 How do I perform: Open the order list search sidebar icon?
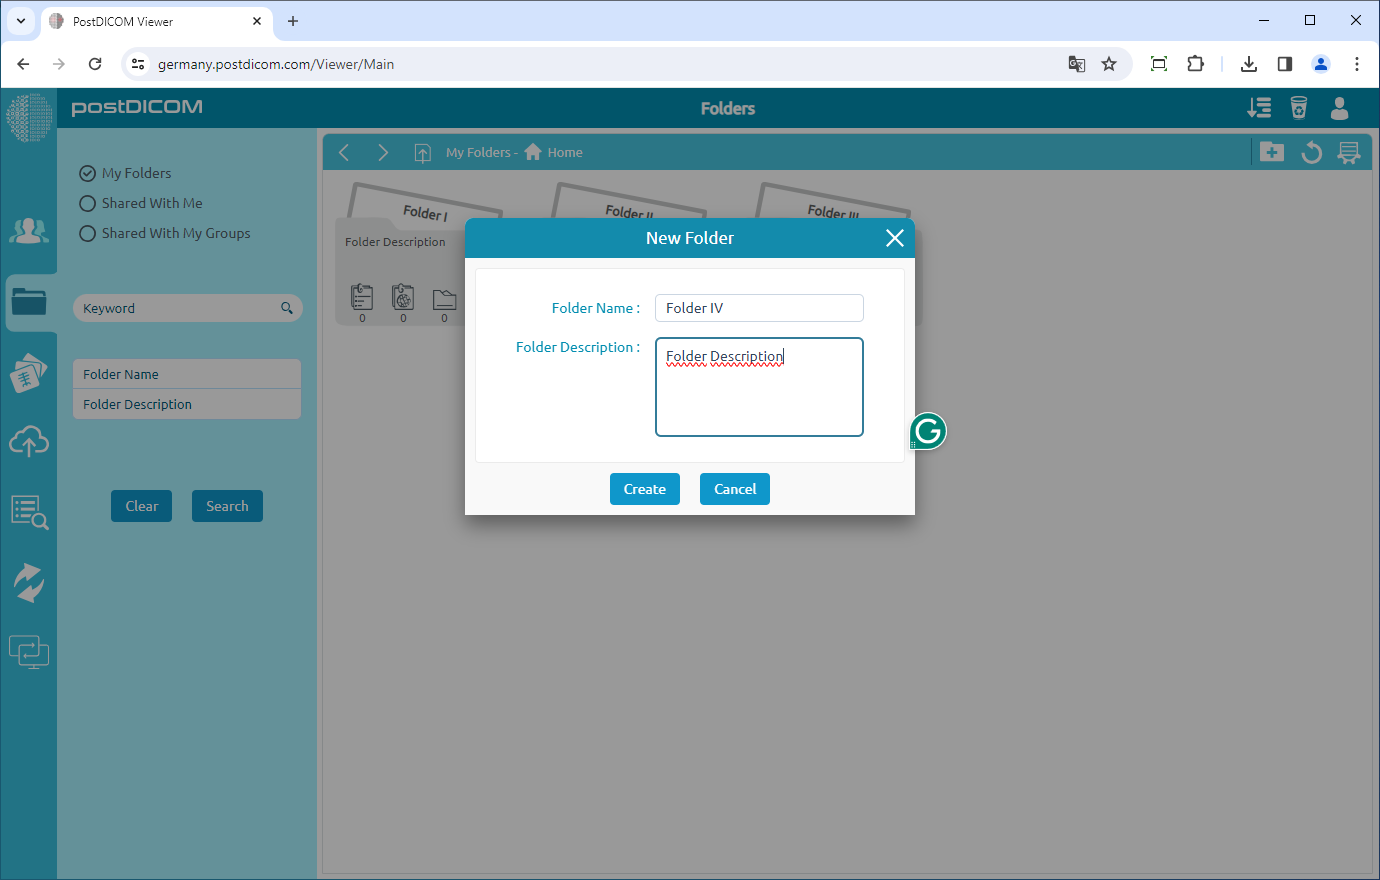pos(29,512)
